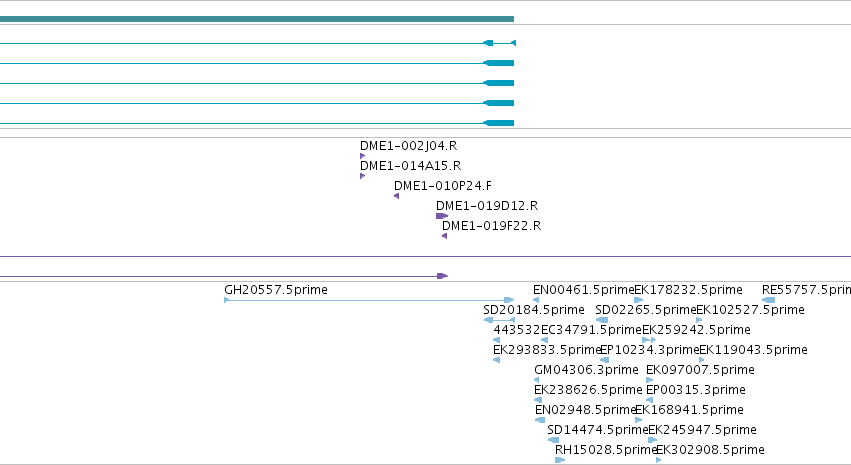851x465 pixels.
Task: Click the EK238626.5prime label
Action: click(588, 391)
